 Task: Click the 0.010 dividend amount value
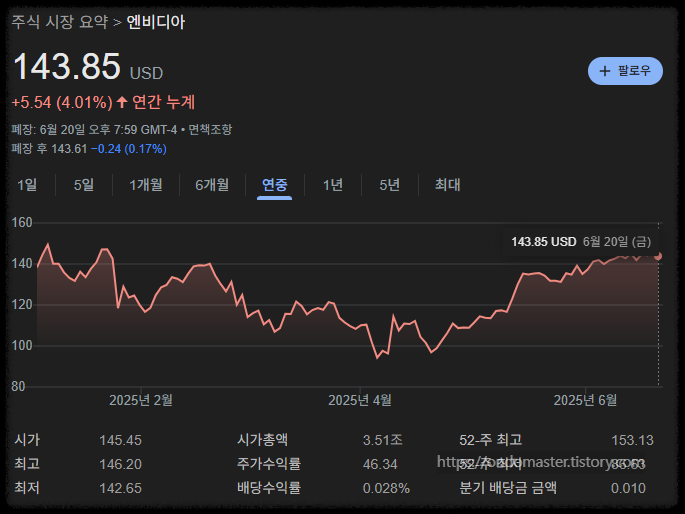coord(628,488)
